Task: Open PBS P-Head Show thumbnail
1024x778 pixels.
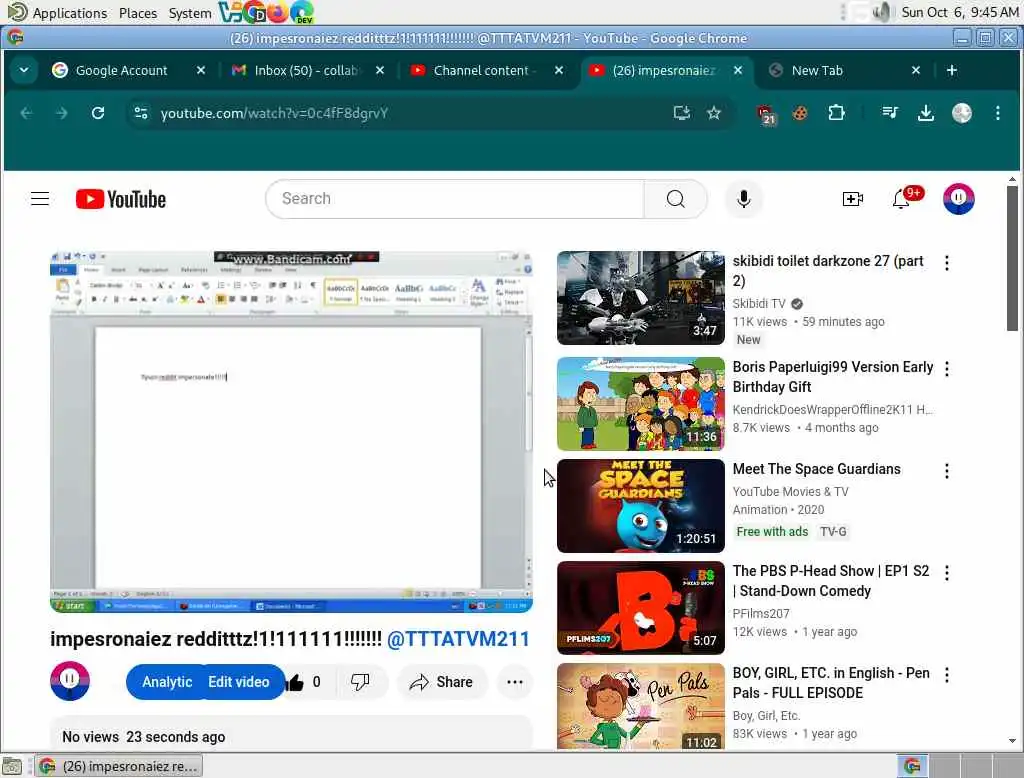Action: tap(641, 608)
